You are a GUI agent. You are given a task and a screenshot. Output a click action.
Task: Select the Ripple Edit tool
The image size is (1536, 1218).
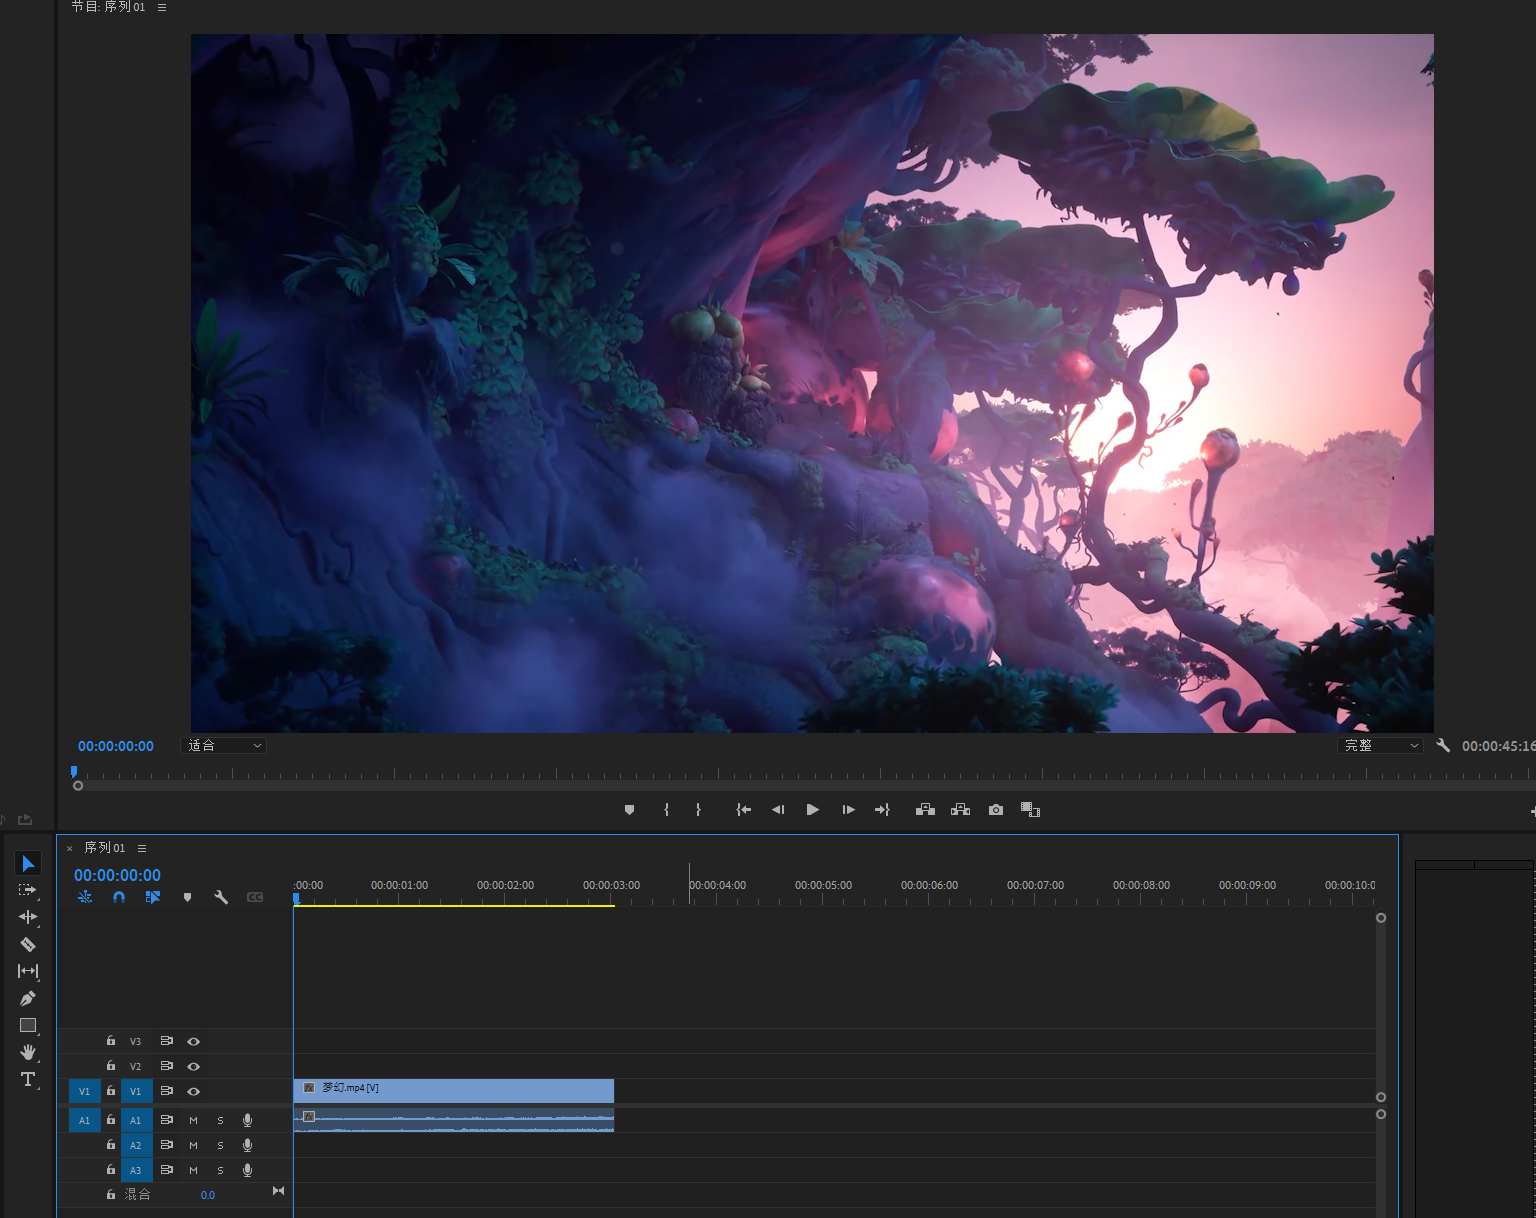pyautogui.click(x=28, y=917)
